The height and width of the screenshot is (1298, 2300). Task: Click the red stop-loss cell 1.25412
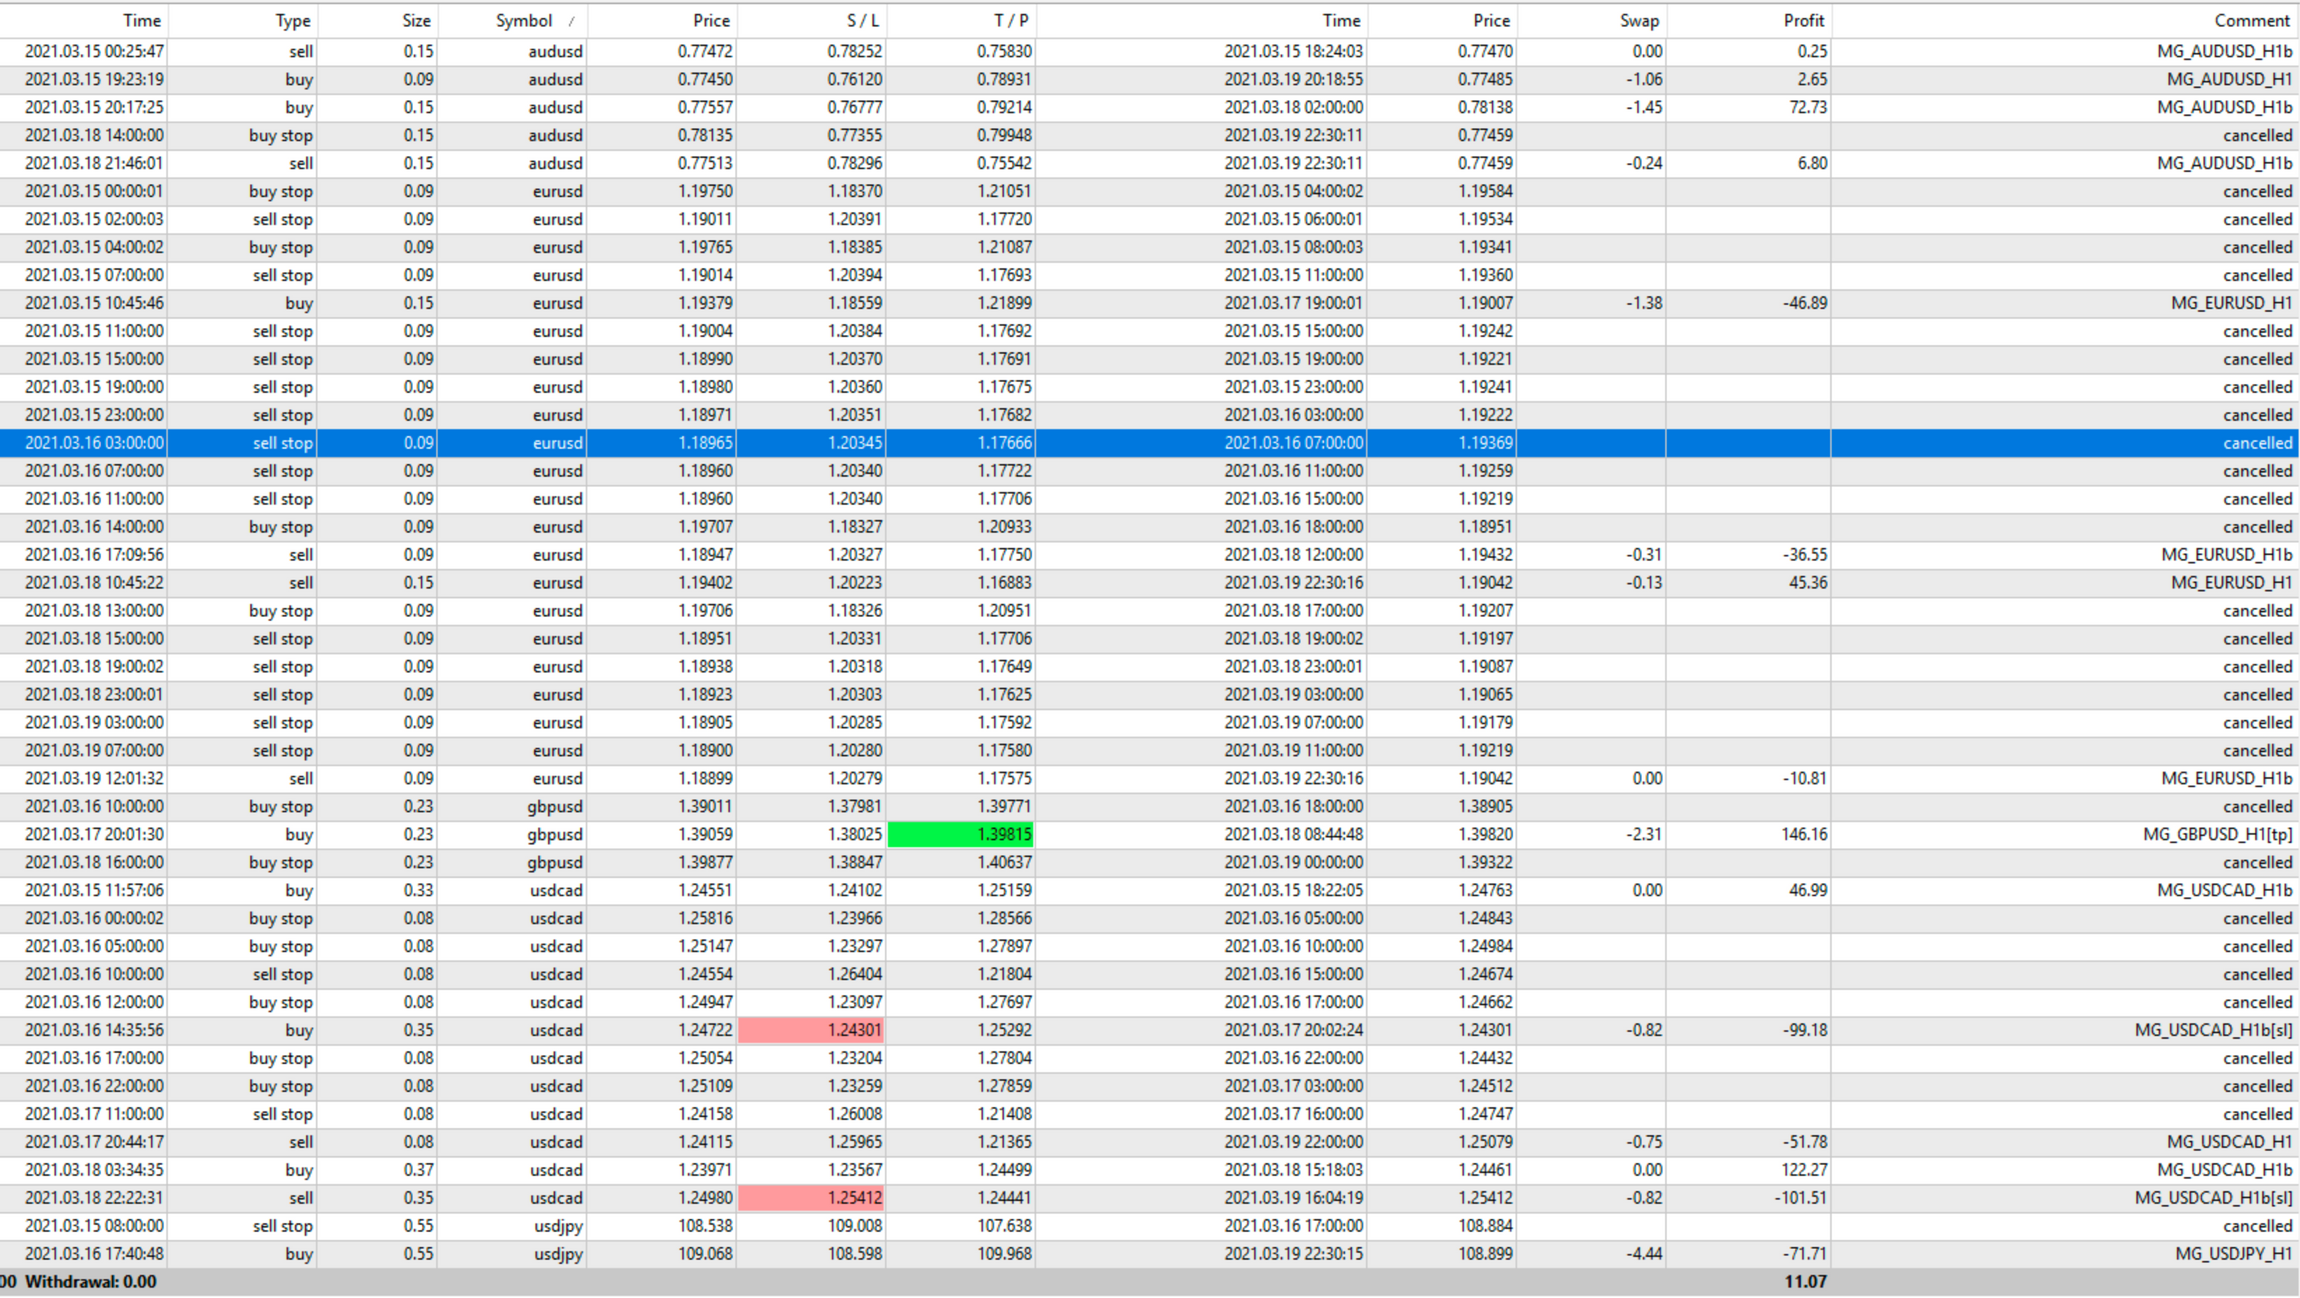pos(811,1198)
